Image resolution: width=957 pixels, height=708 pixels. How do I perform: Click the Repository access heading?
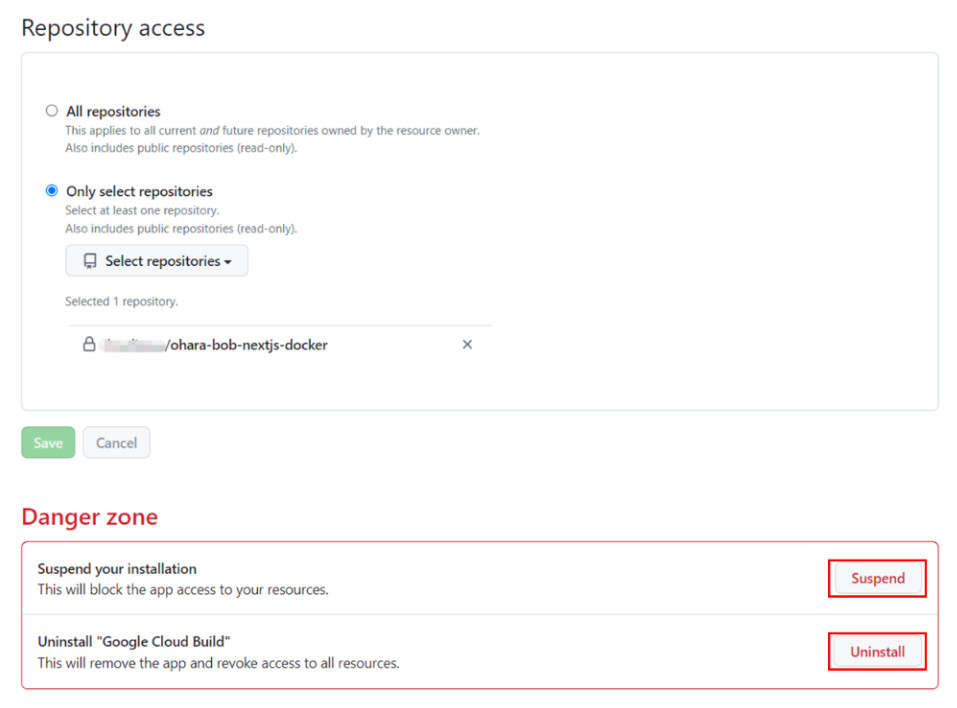[113, 28]
